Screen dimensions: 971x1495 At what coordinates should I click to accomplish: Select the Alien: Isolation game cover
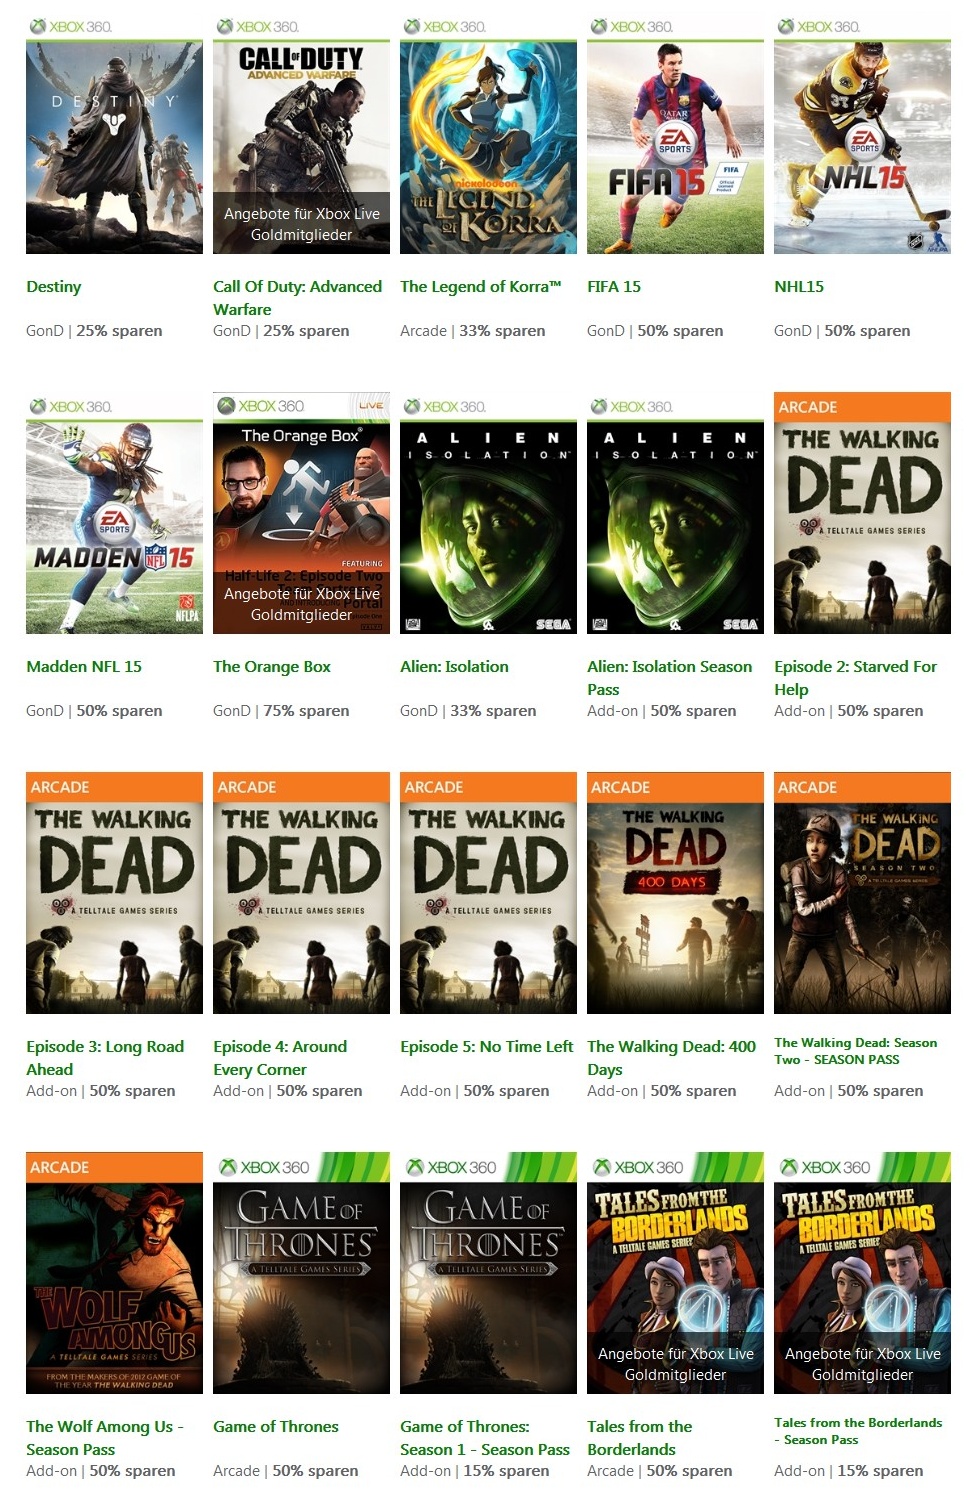[488, 513]
